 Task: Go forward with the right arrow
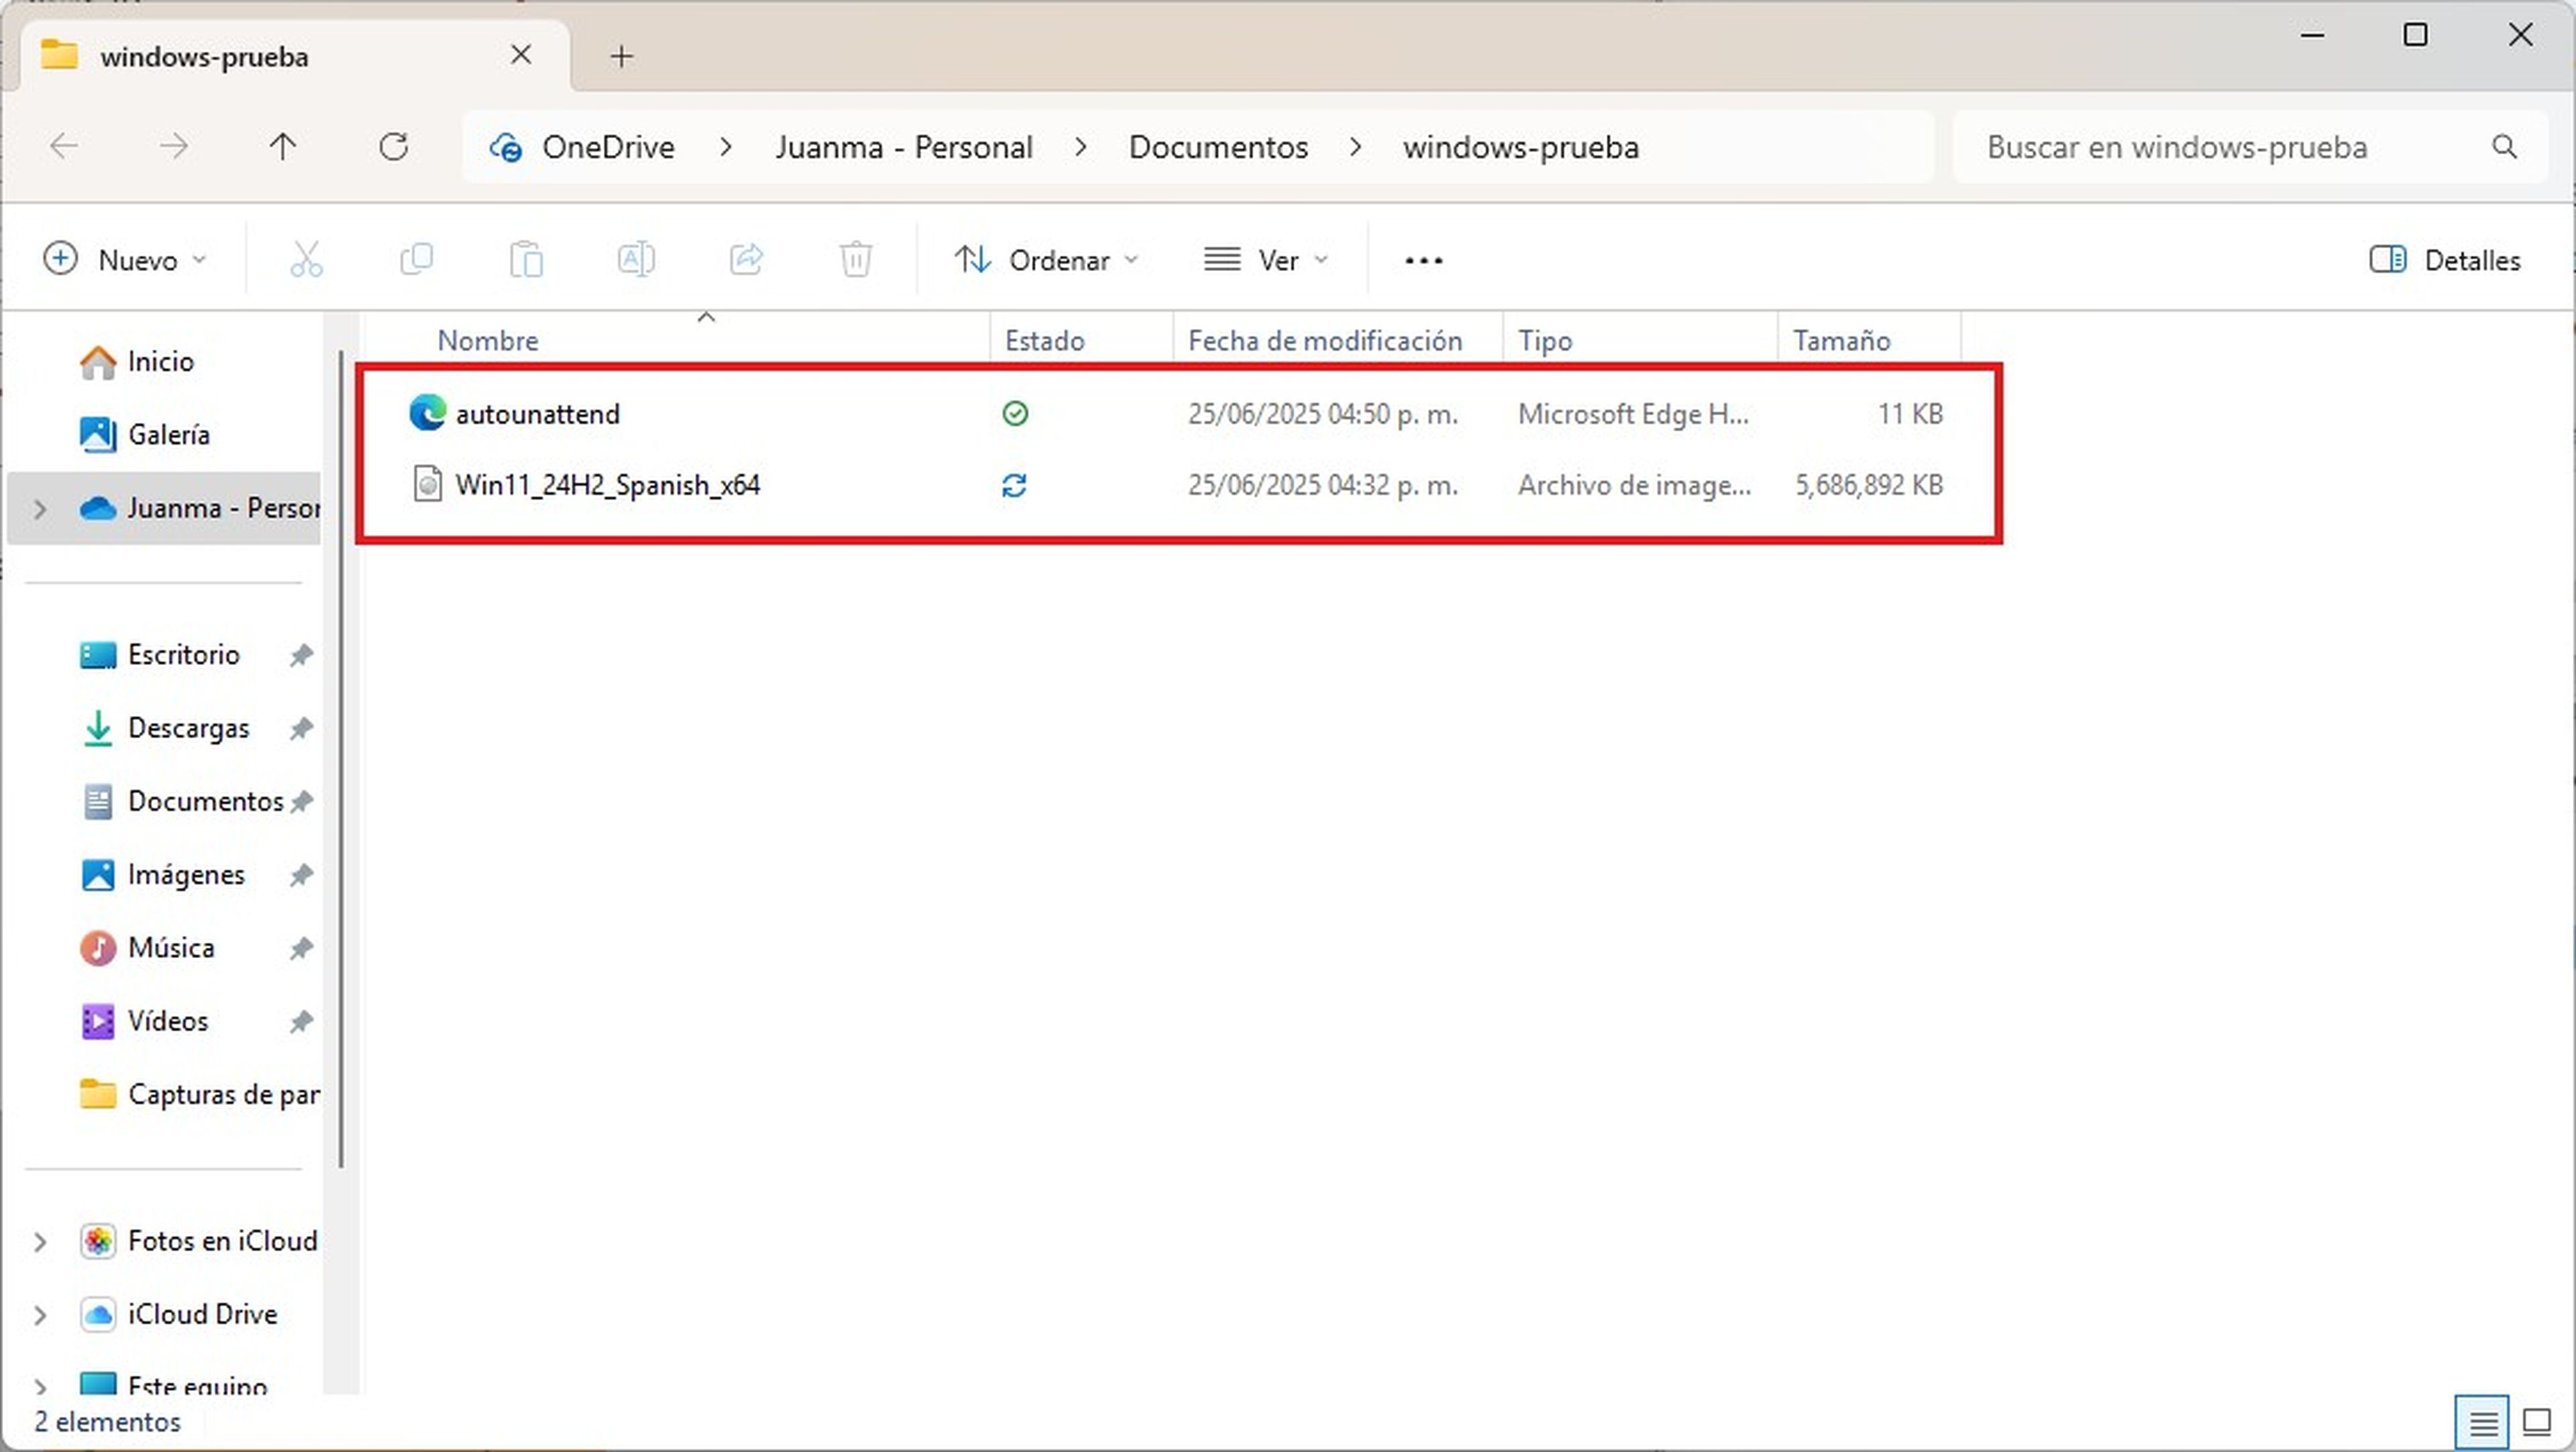[x=174, y=147]
